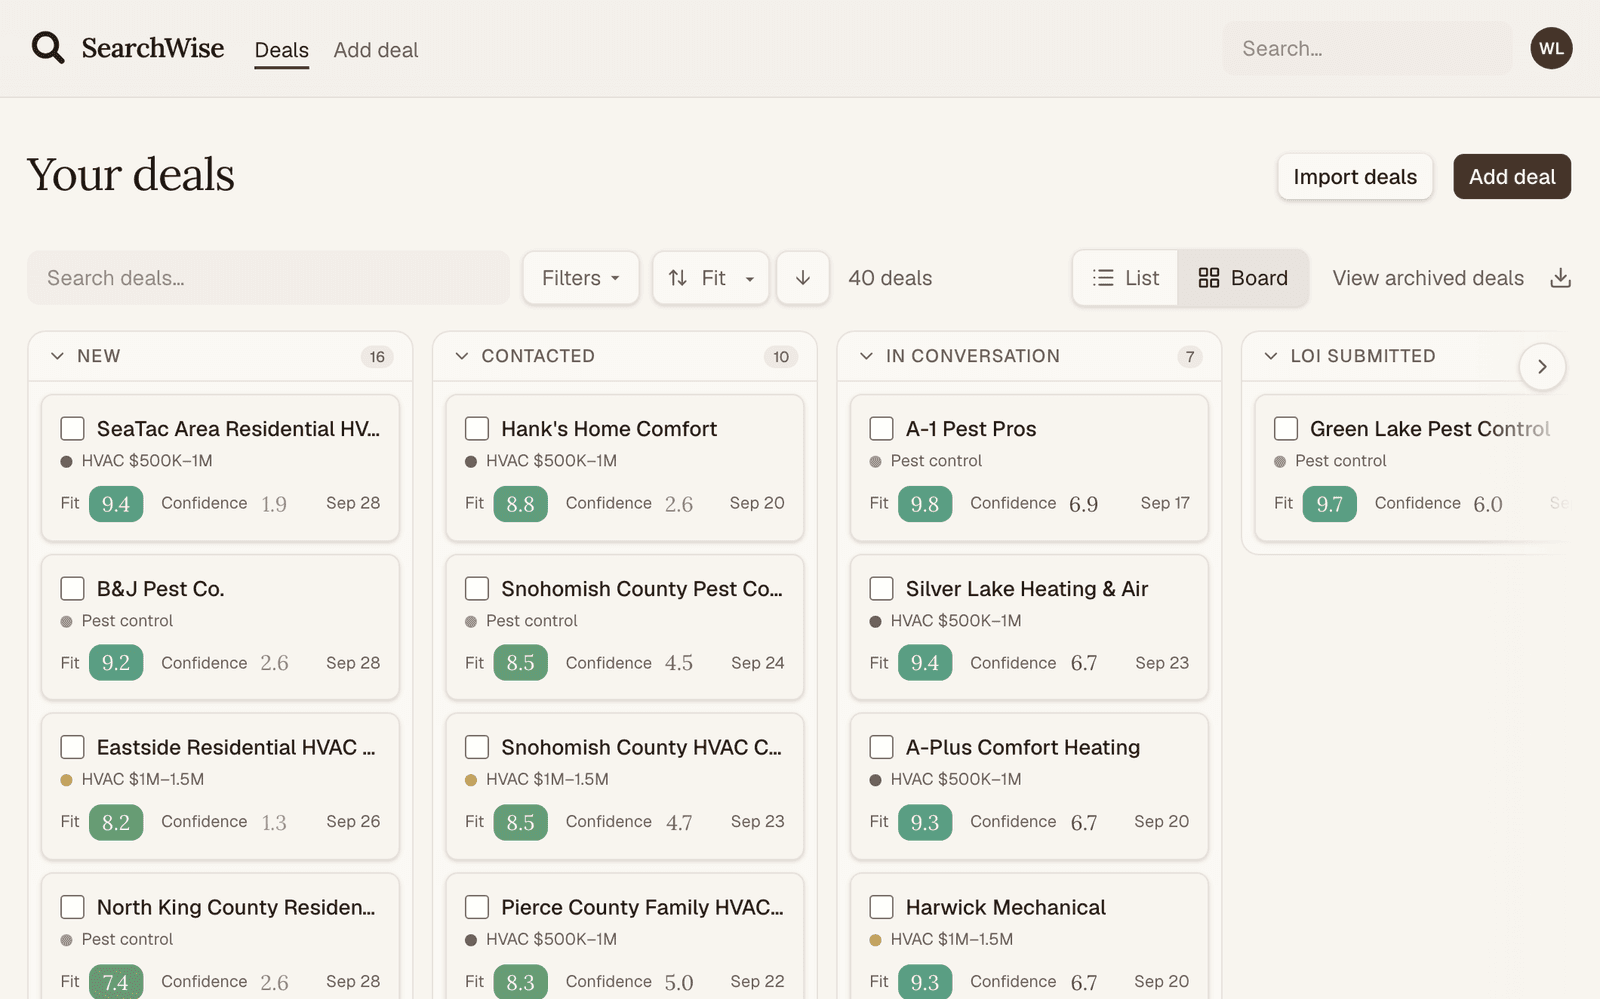Click 'Sep 24' date on Snohomish County Pest card
Image resolution: width=1600 pixels, height=999 pixels.
[x=757, y=663]
